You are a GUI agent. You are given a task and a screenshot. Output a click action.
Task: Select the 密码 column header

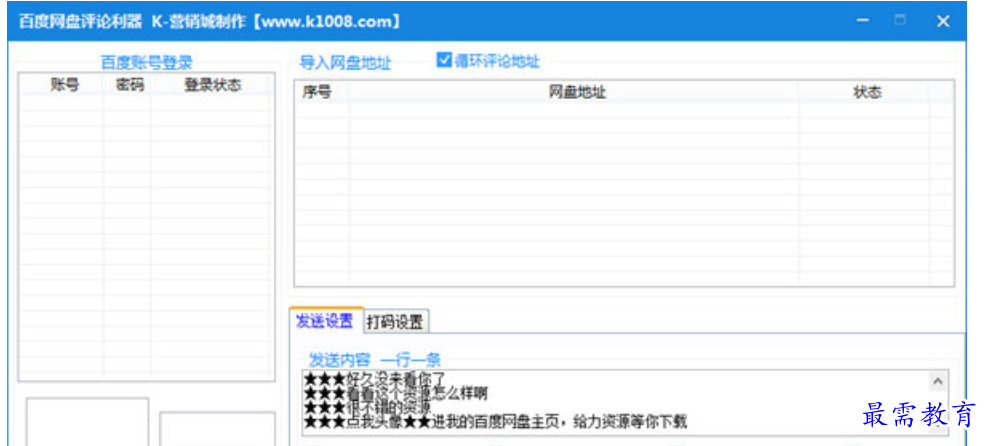[129, 86]
